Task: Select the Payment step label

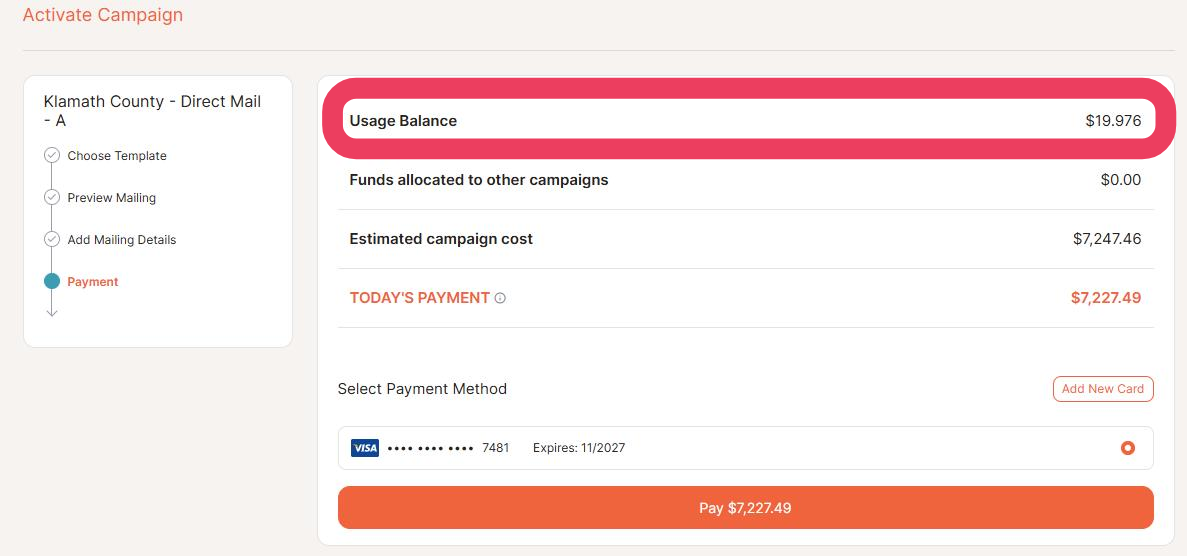Action: [x=93, y=282]
